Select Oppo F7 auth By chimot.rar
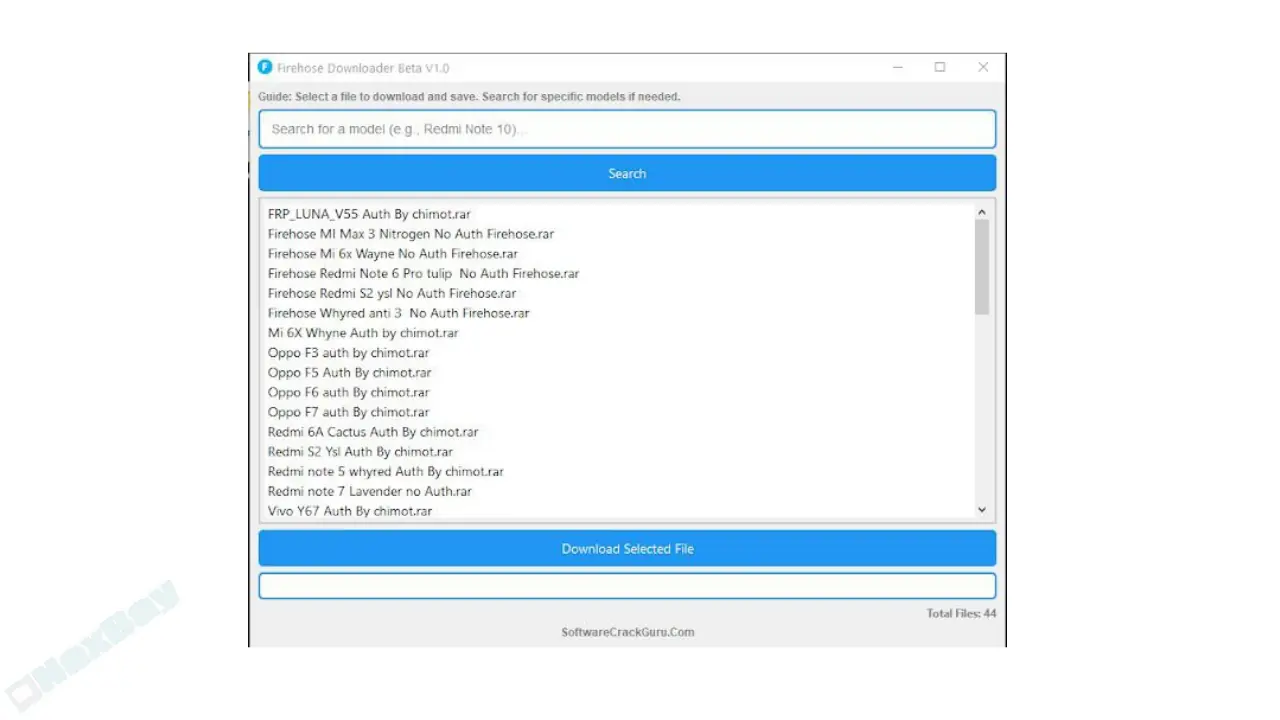Screen dimensions: 1280x720 point(348,412)
